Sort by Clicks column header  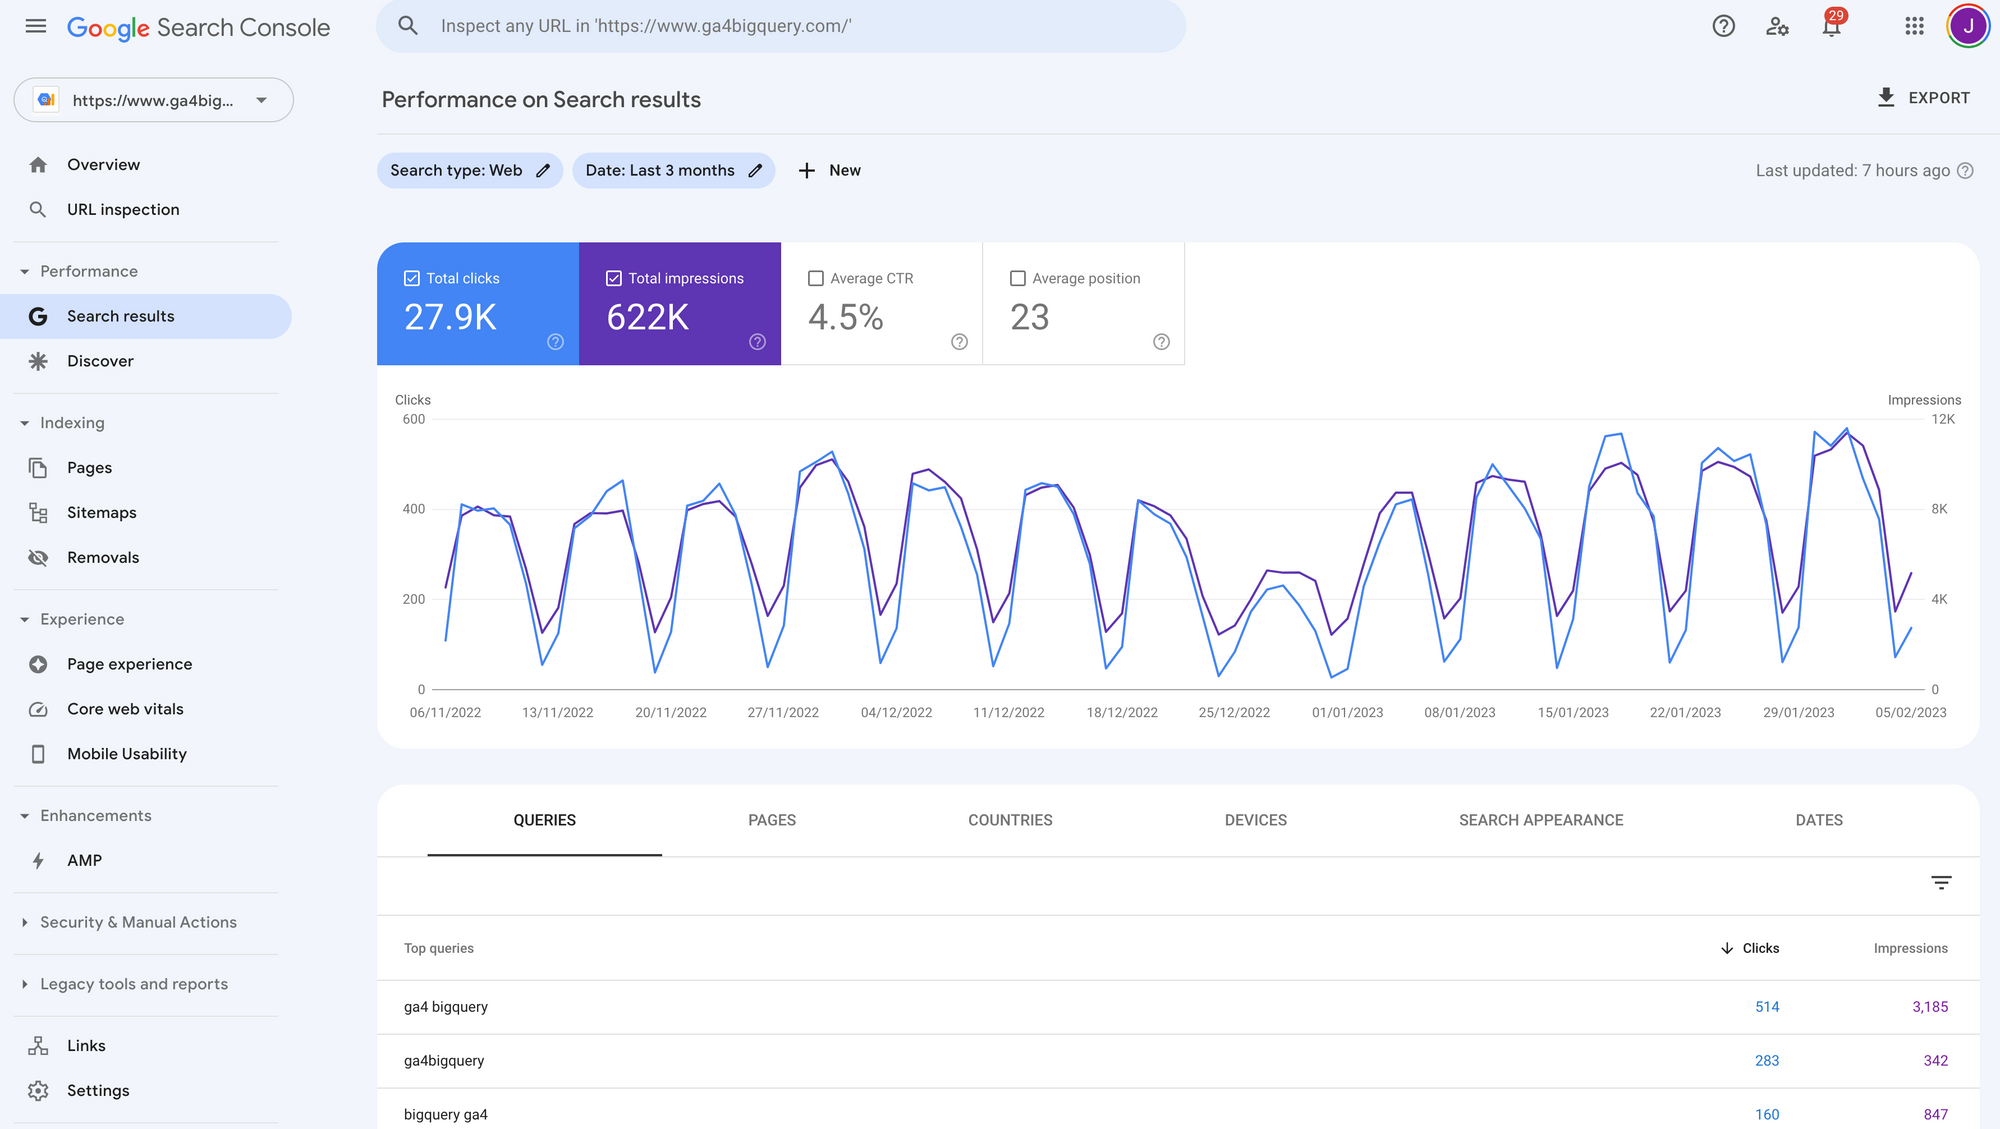(1750, 948)
